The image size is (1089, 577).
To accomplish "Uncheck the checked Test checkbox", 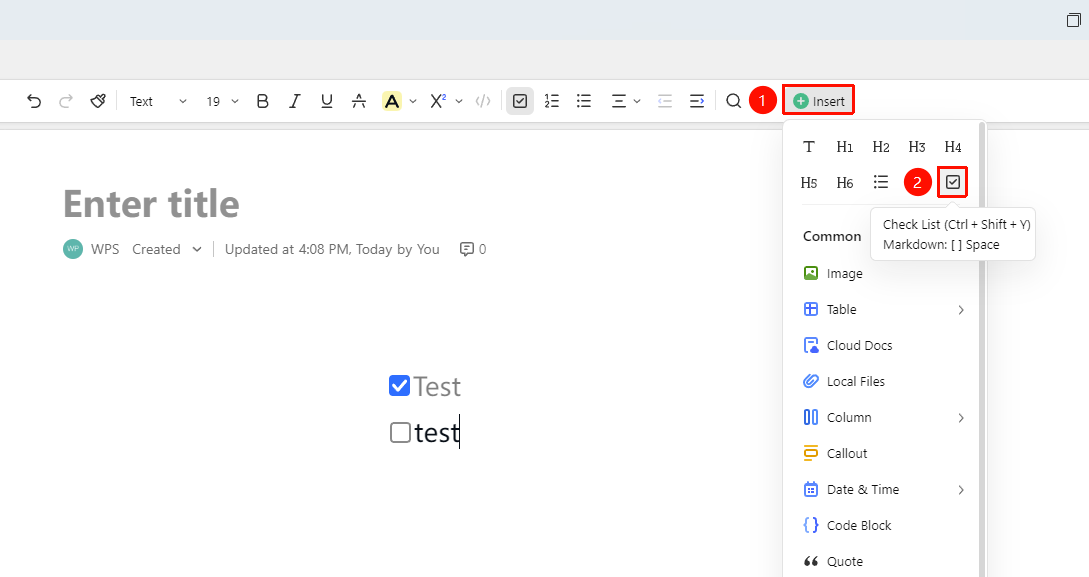I will 399,385.
